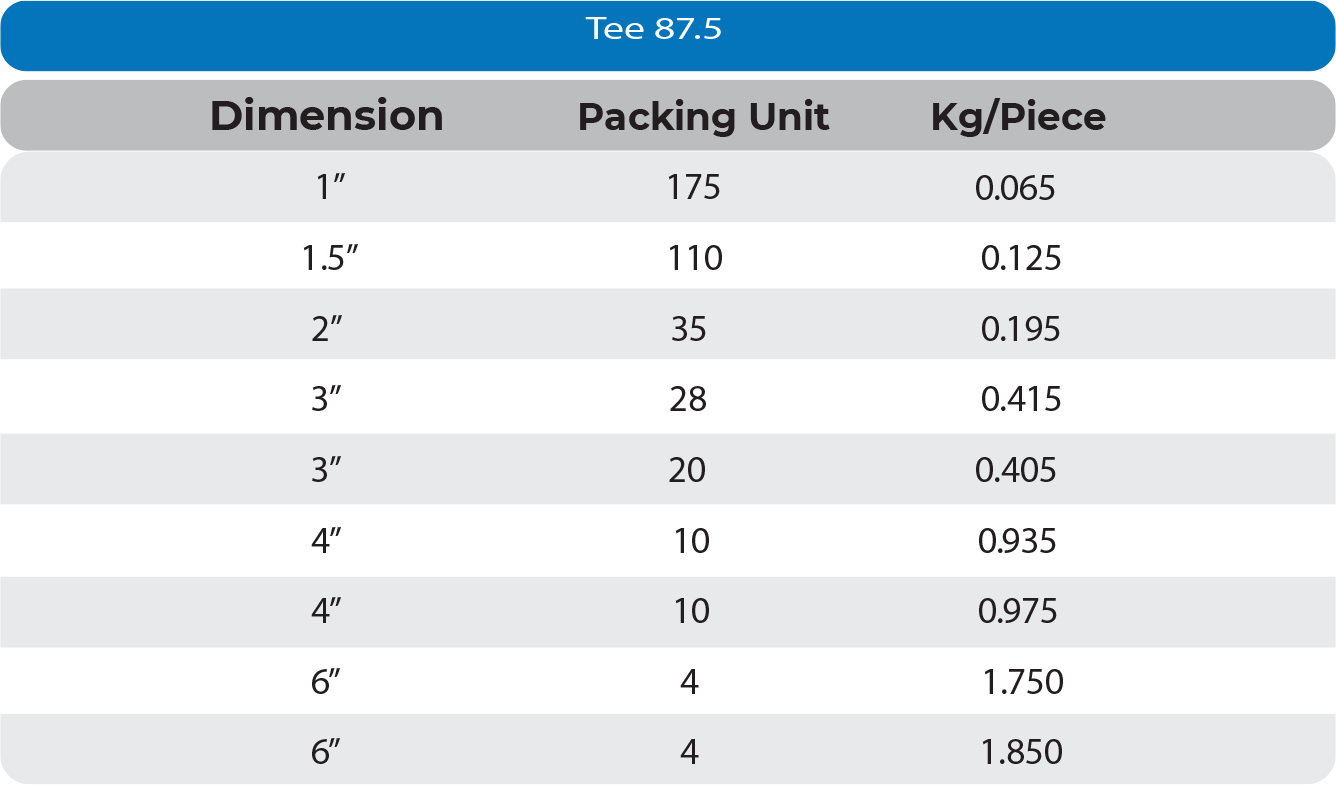Click the 0.195 weight cell

[x=1020, y=329]
